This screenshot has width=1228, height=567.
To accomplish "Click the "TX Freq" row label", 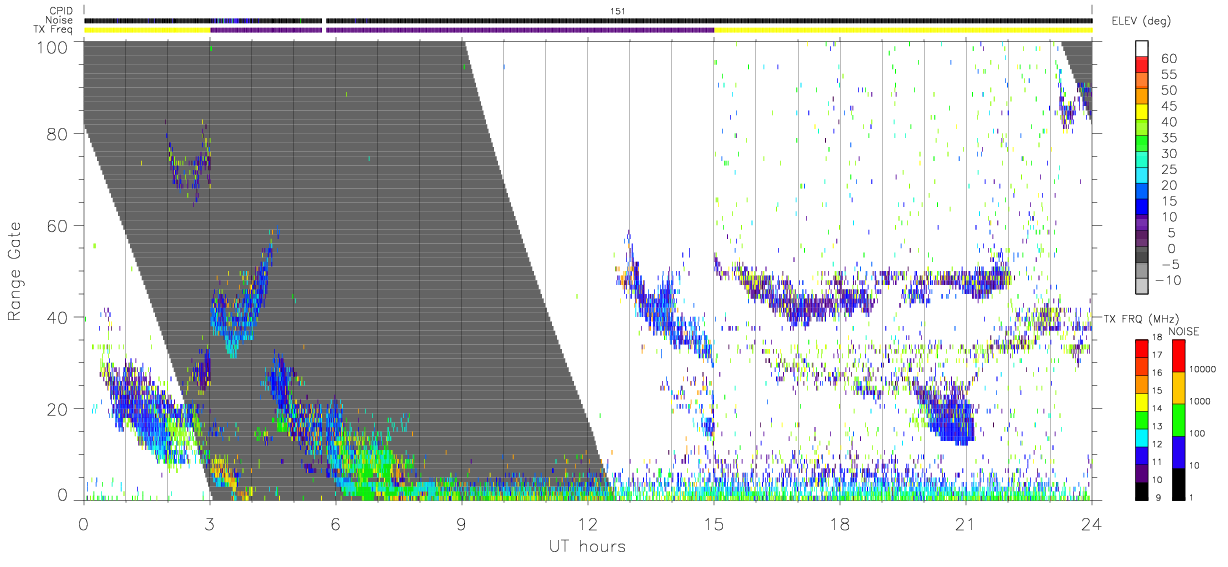I will coord(55,29).
